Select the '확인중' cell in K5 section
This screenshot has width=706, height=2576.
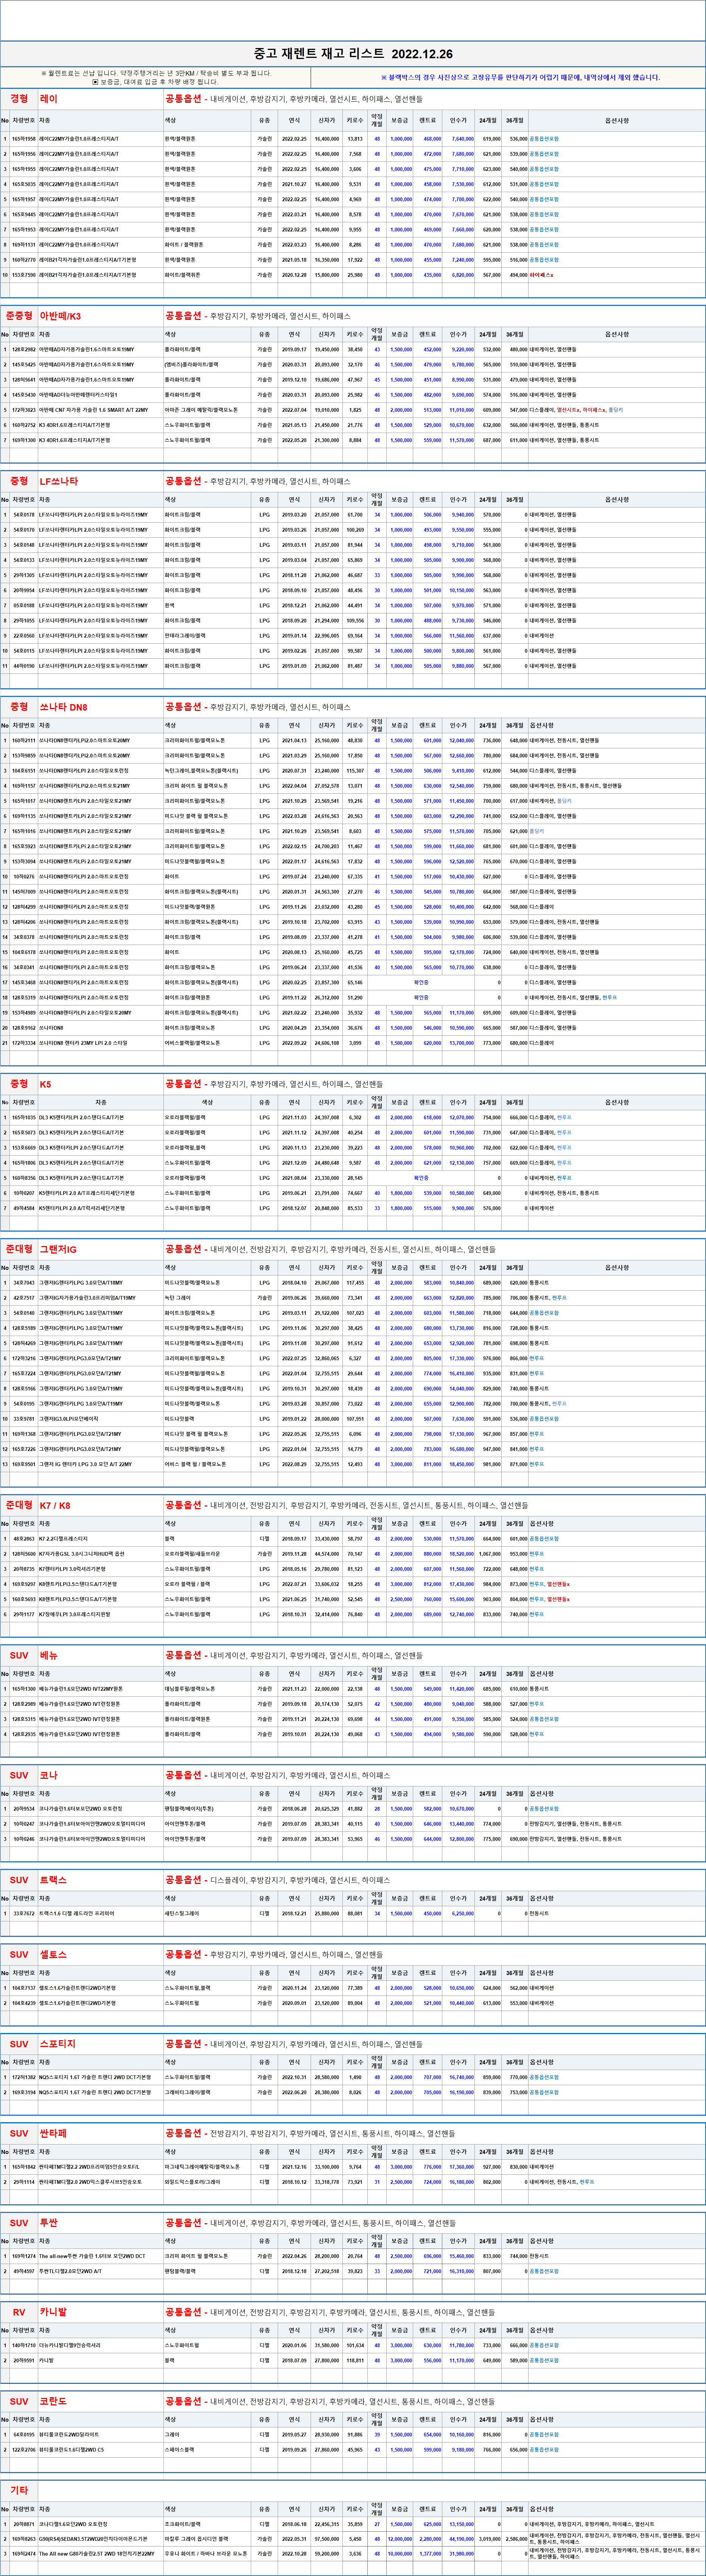[422, 1178]
